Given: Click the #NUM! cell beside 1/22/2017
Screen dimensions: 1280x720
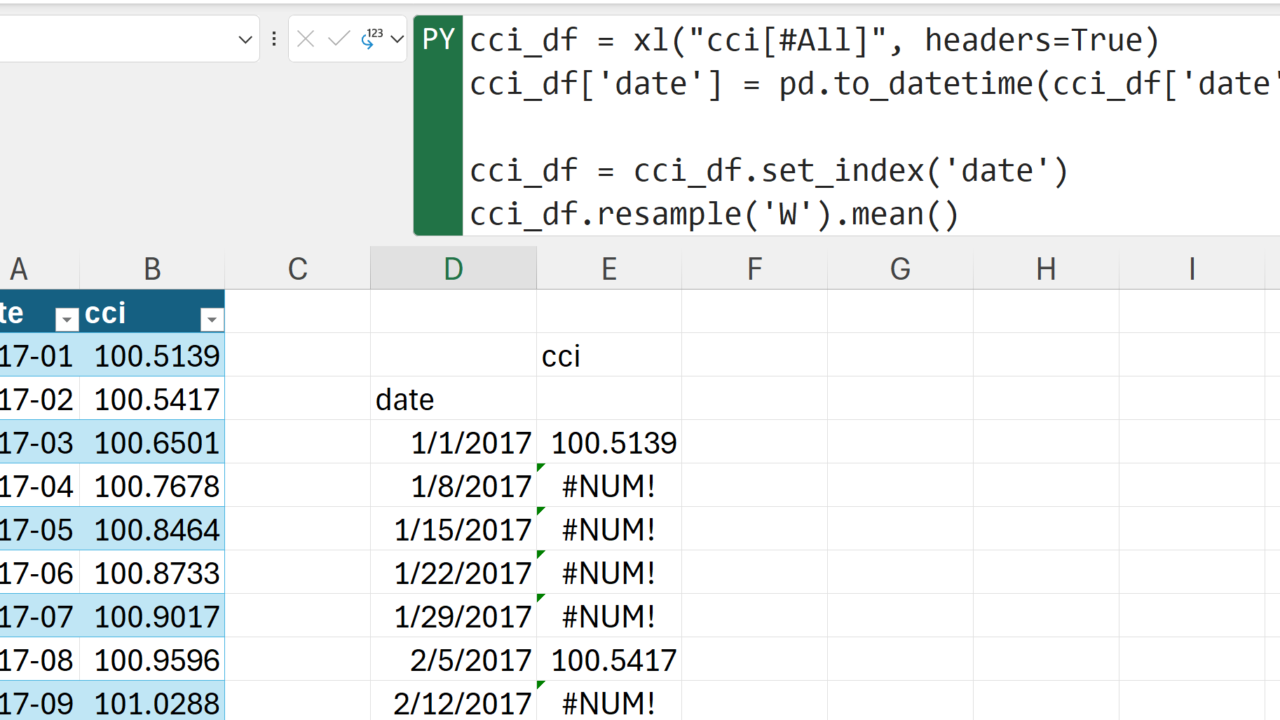Looking at the screenshot, I should coord(608,573).
